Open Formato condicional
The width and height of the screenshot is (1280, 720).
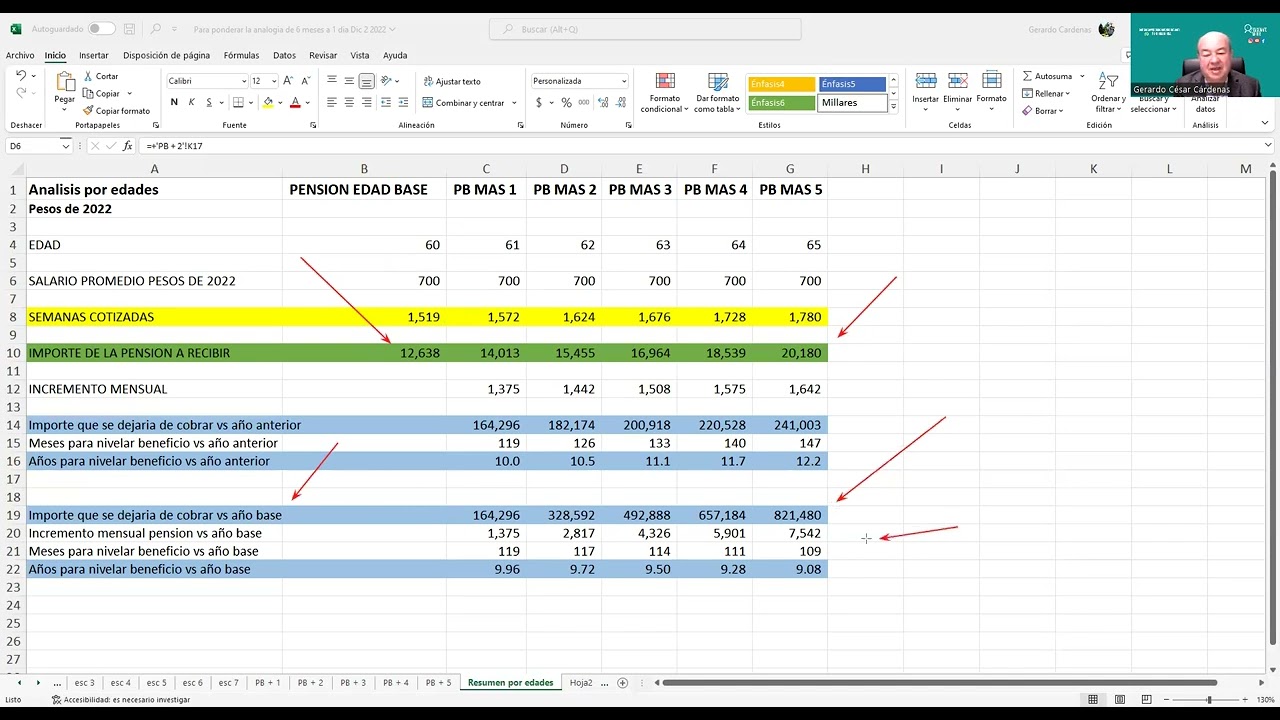pyautogui.click(x=664, y=92)
